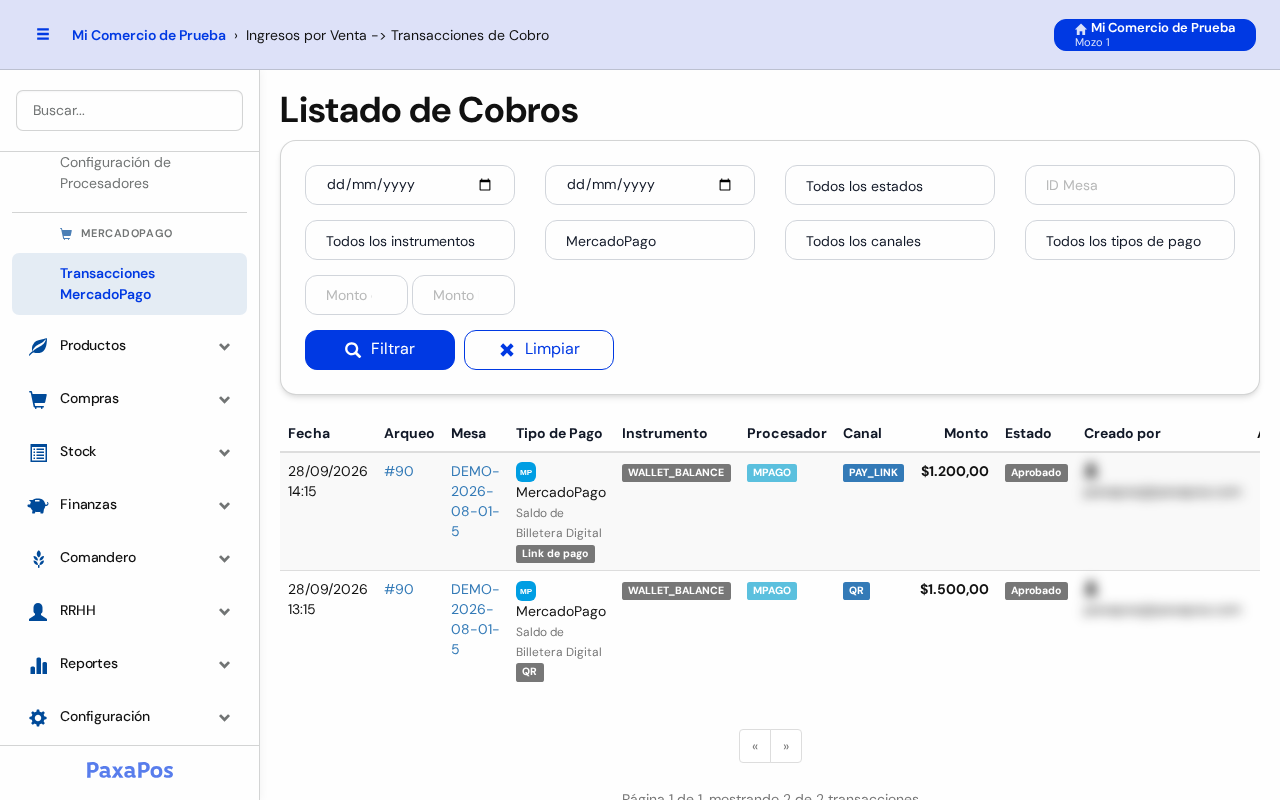Open the Todos los canales dropdown
The width and height of the screenshot is (1280, 800).
(x=890, y=240)
